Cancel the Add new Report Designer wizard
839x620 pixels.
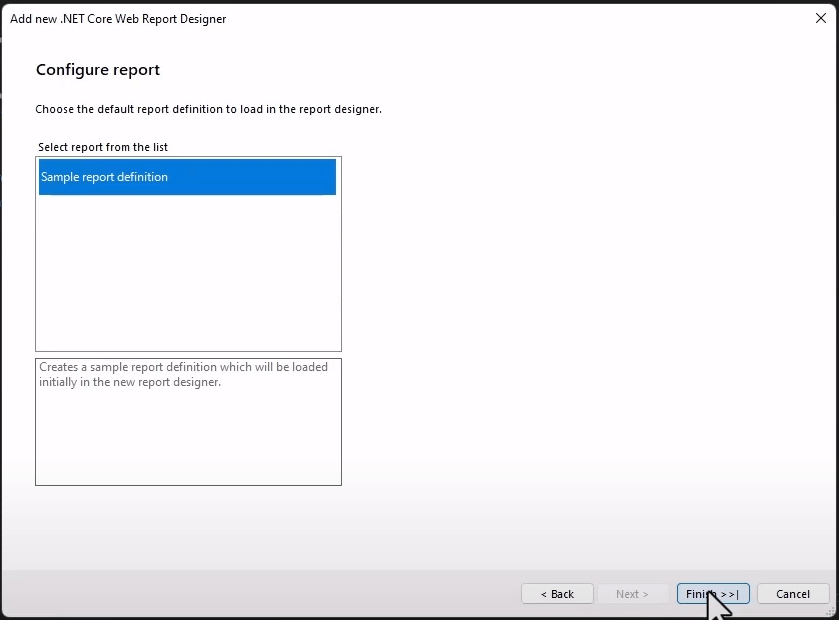[792, 593]
